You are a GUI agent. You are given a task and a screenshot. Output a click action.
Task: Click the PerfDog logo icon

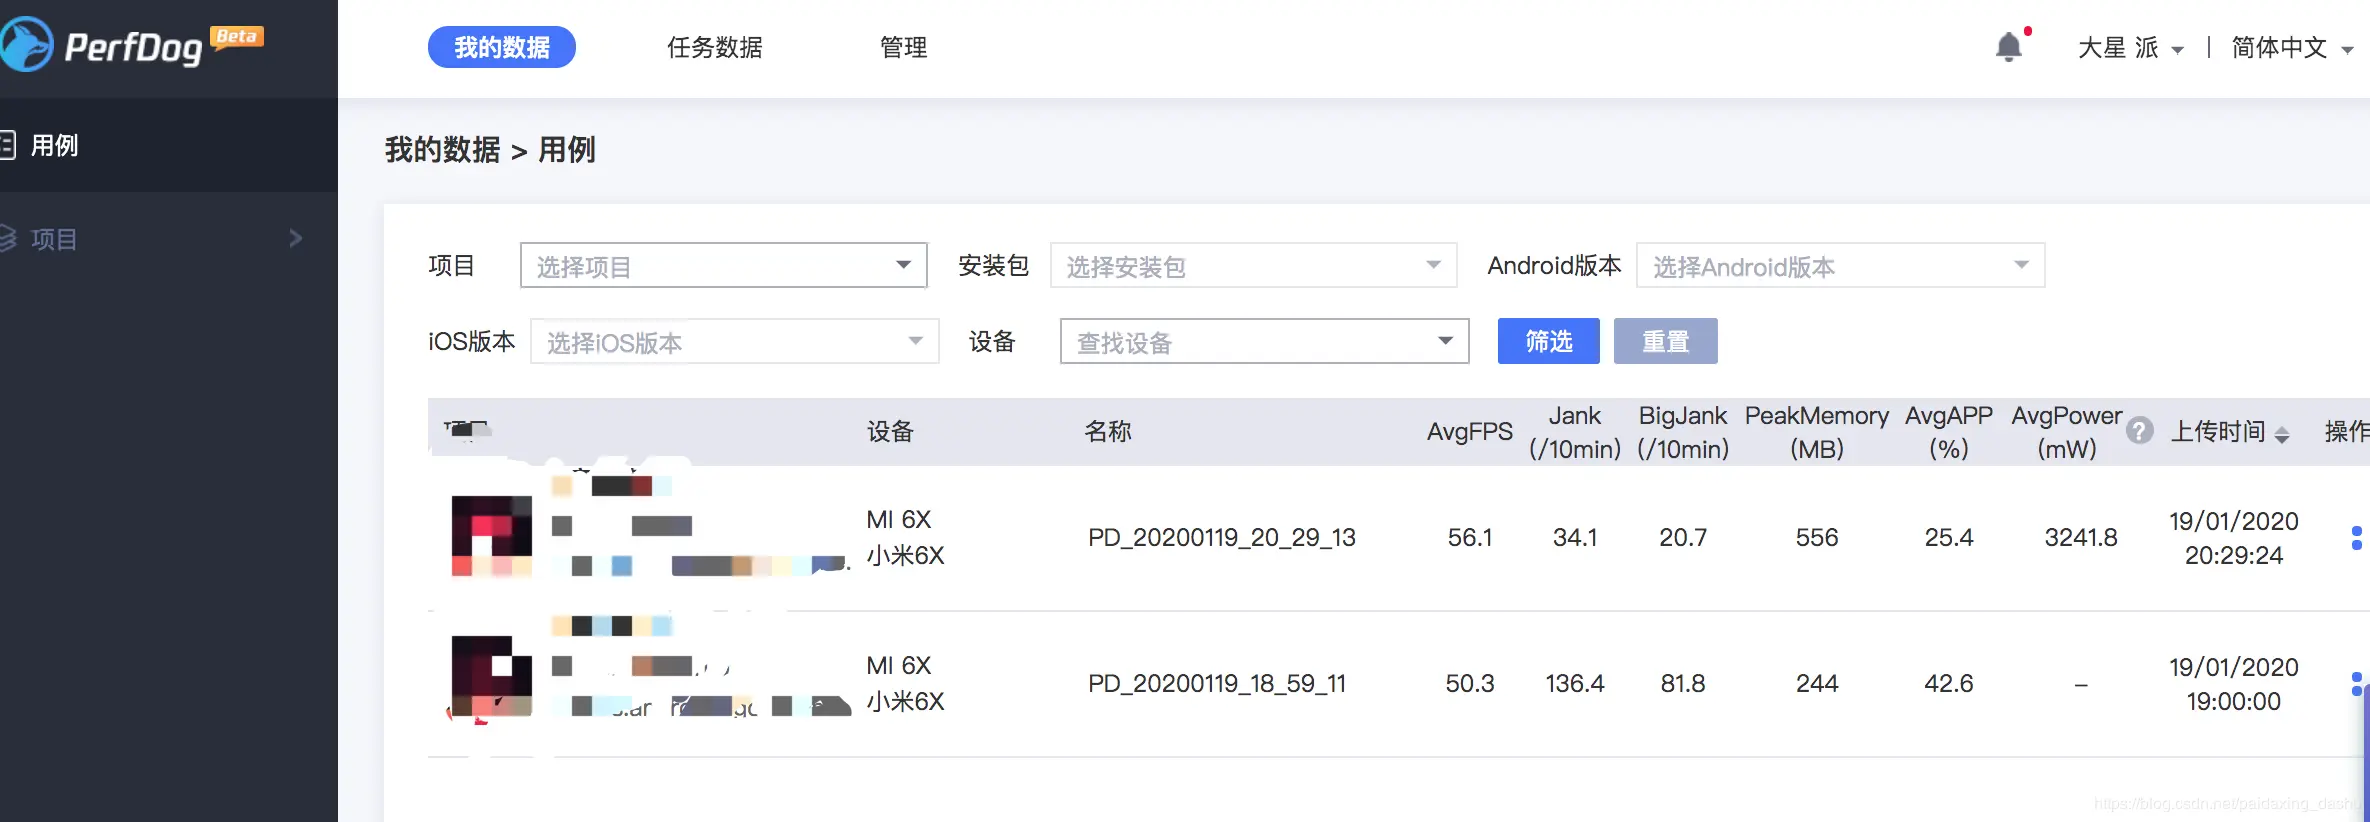[26, 45]
